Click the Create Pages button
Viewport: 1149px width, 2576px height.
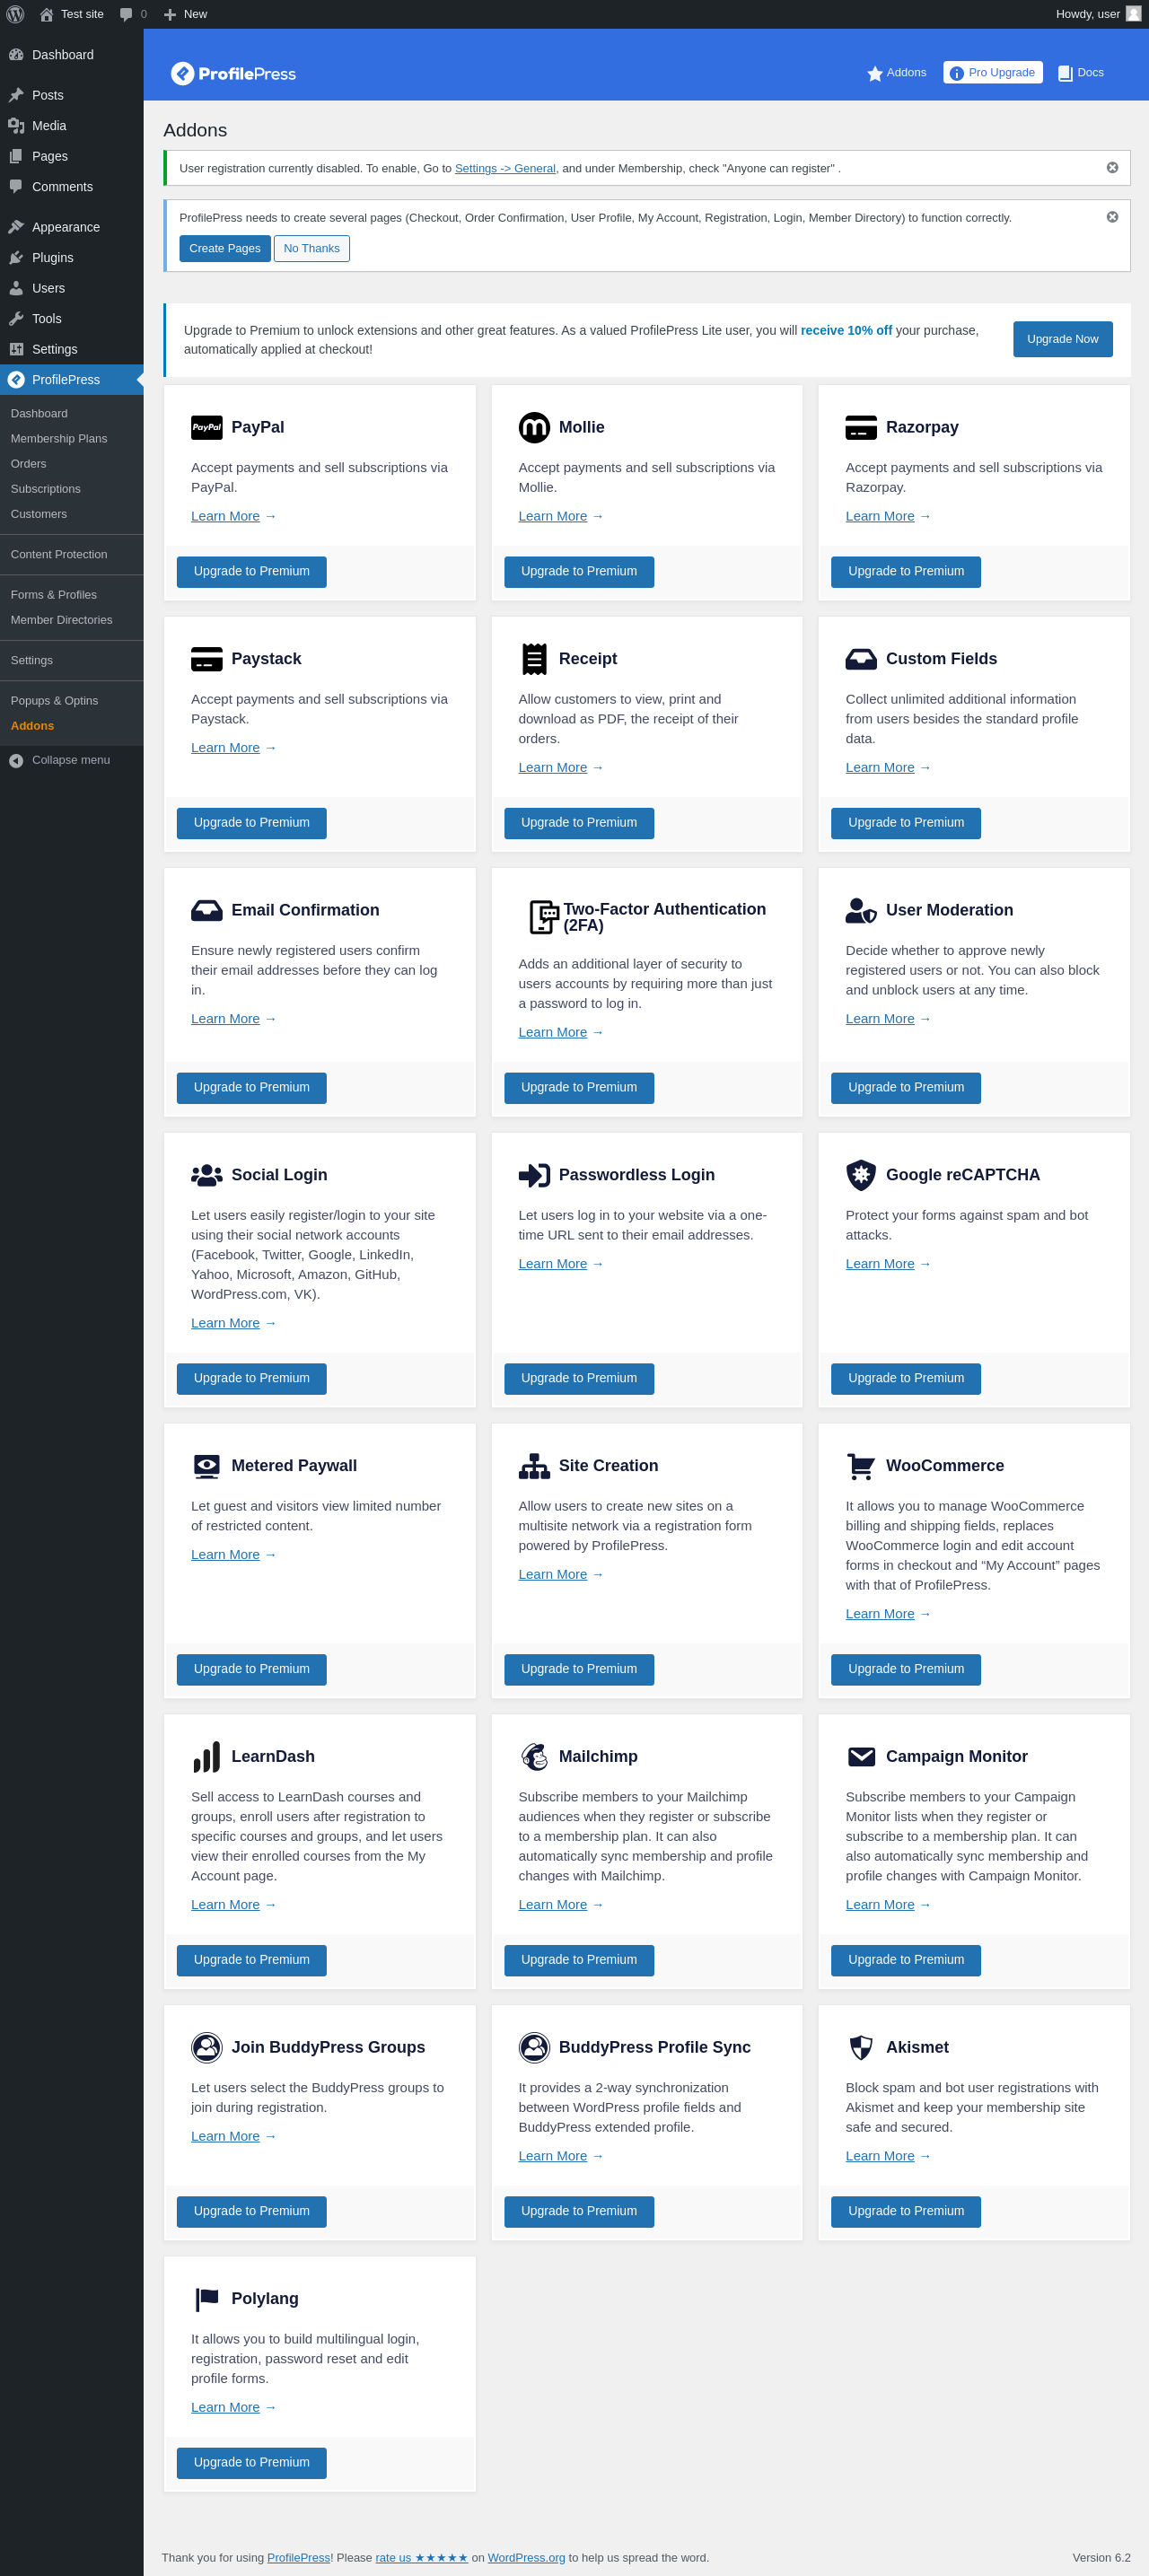[225, 248]
